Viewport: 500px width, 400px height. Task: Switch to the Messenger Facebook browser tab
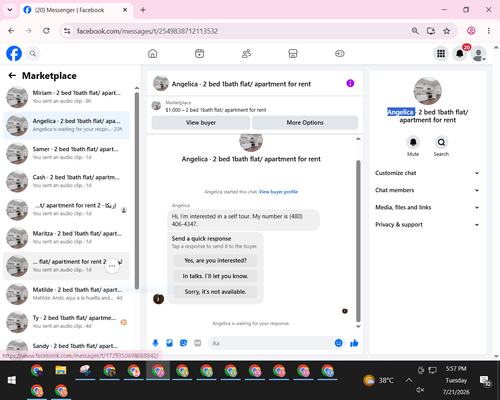pyautogui.click(x=76, y=10)
